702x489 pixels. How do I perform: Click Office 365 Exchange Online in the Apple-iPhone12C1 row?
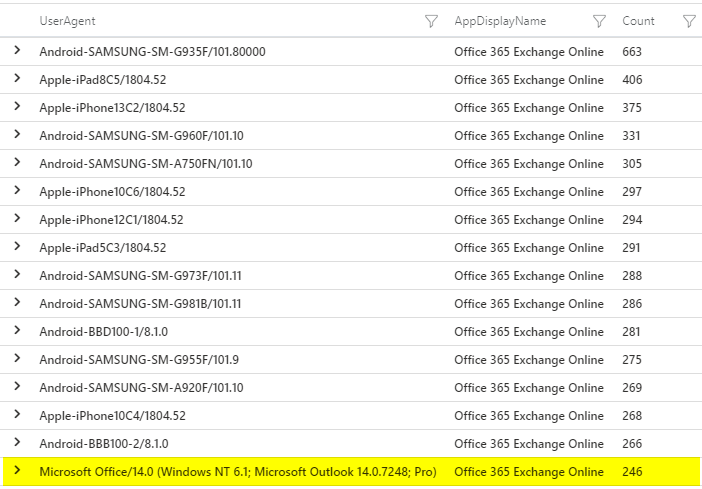529,220
